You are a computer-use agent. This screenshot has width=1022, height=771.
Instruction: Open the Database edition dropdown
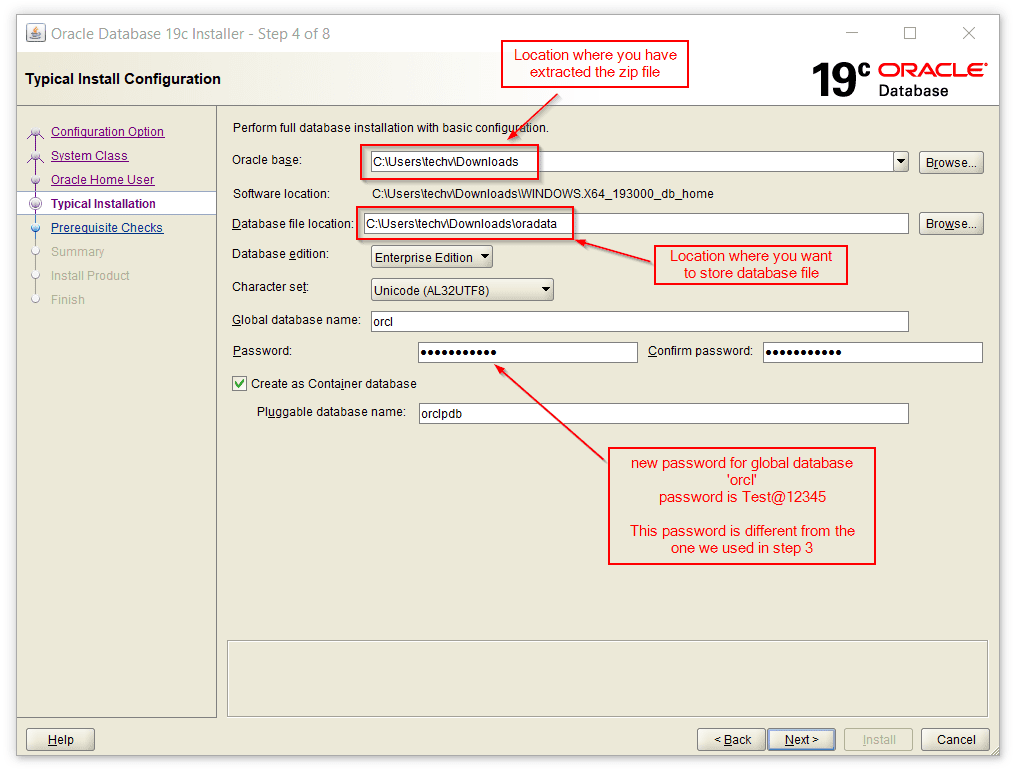coord(432,257)
